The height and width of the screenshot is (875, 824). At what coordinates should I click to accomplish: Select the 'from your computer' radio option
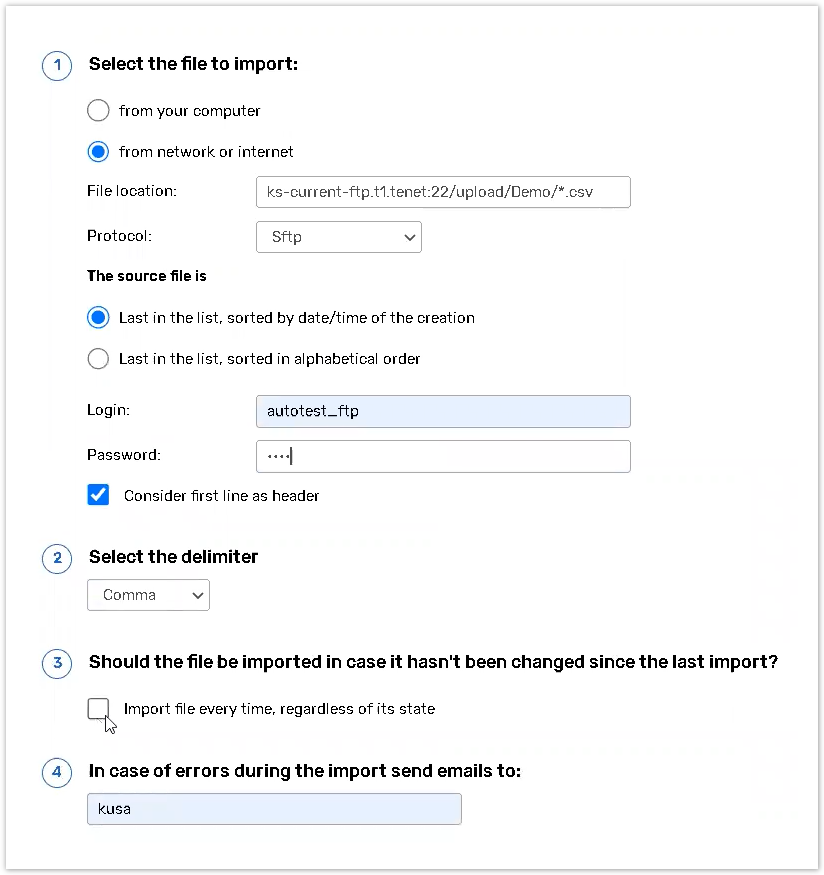[98, 110]
